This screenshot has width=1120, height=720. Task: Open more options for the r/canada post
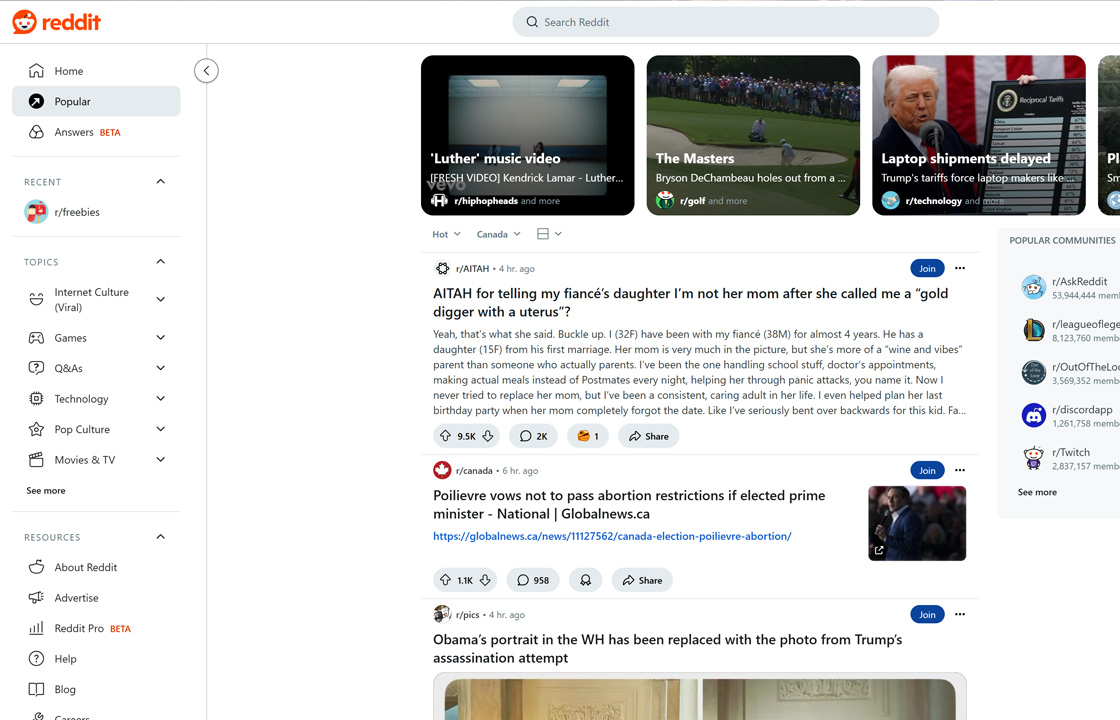pyautogui.click(x=960, y=470)
